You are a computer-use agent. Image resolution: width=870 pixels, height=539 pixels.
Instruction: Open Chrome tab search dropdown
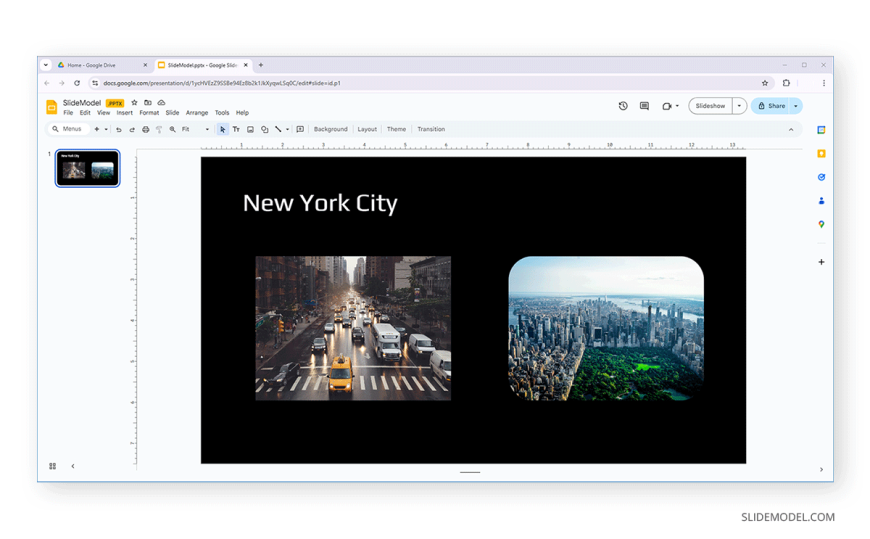click(45, 65)
